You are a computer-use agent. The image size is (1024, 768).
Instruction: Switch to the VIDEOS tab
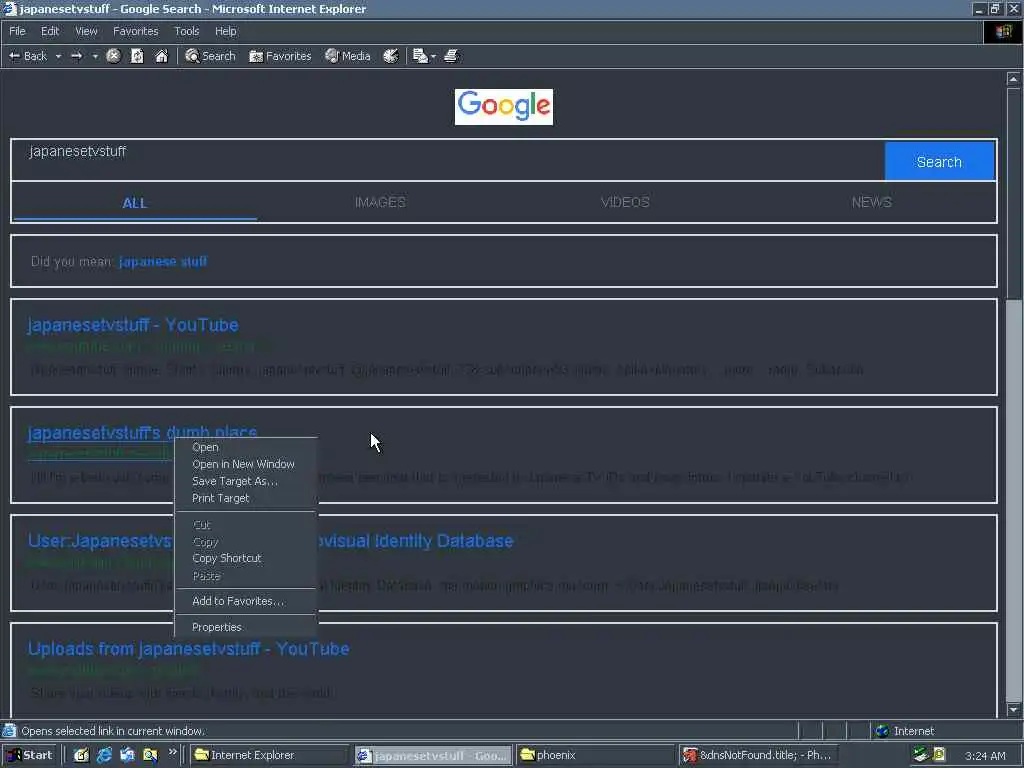click(625, 202)
